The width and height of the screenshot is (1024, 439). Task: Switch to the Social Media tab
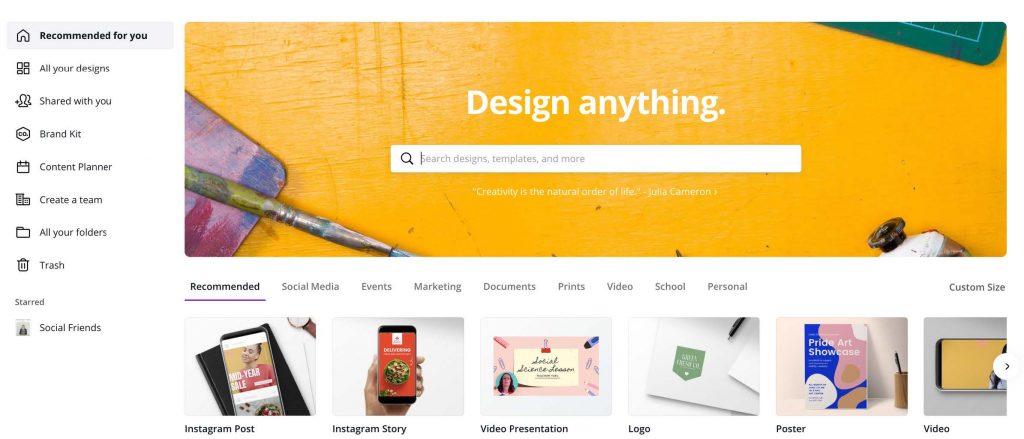pyautogui.click(x=310, y=286)
